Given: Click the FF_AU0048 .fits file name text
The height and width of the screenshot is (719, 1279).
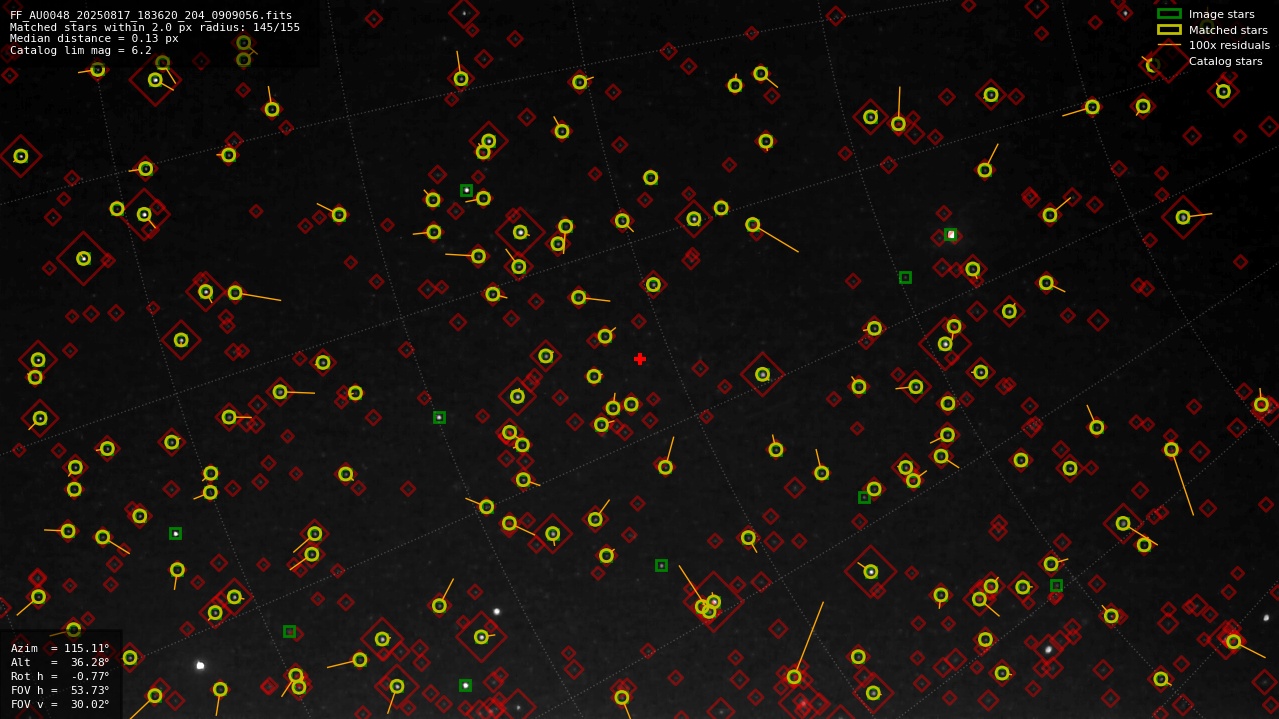Looking at the screenshot, I should pyautogui.click(x=151, y=15).
